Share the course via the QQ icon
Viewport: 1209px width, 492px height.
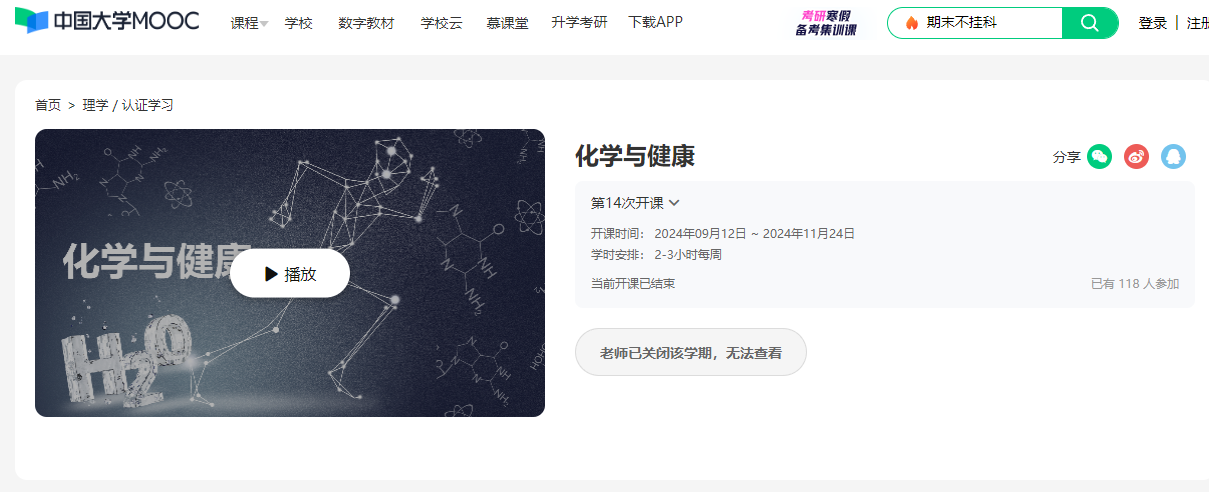(x=1173, y=156)
